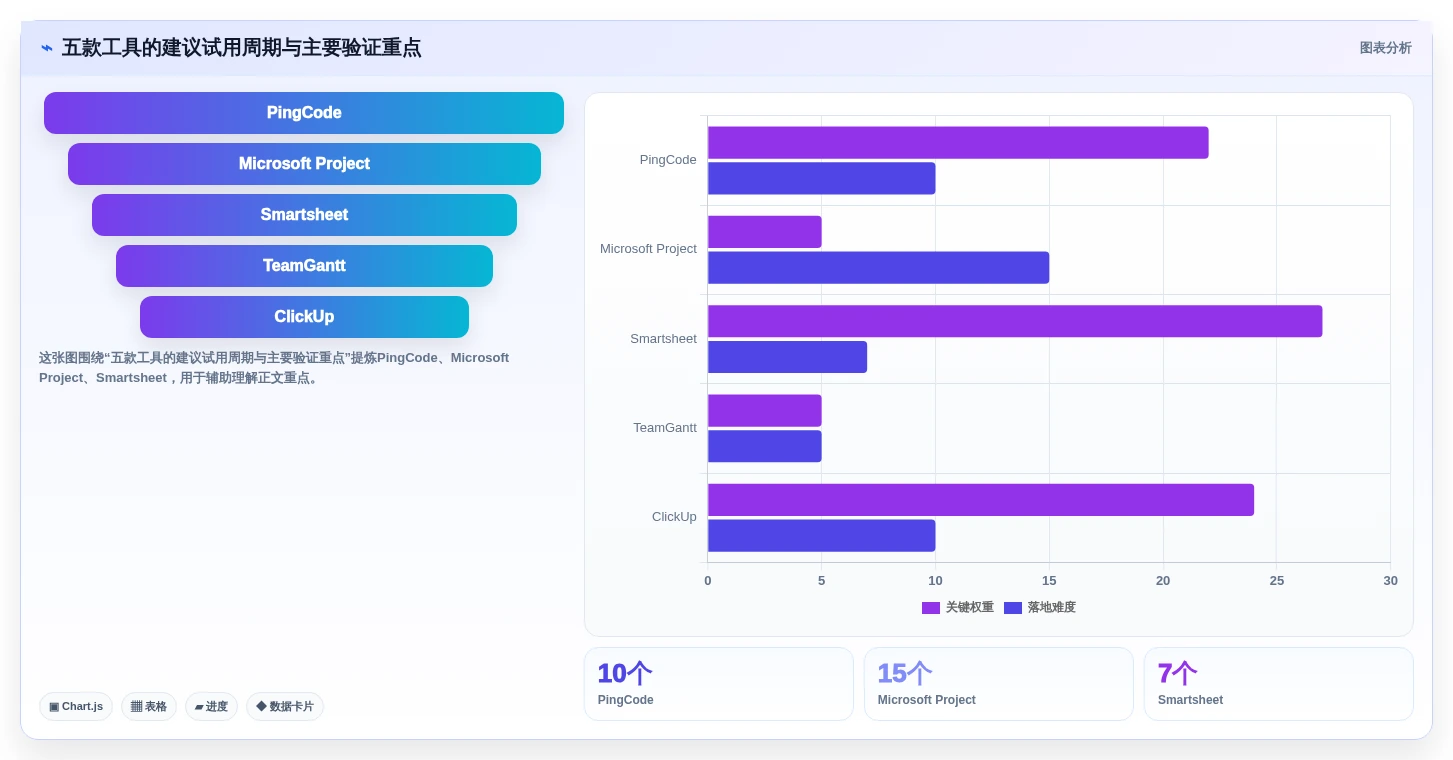Click ClickUp purple 关键权重 bar
Image resolution: width=1453 pixels, height=760 pixels.
(x=981, y=500)
